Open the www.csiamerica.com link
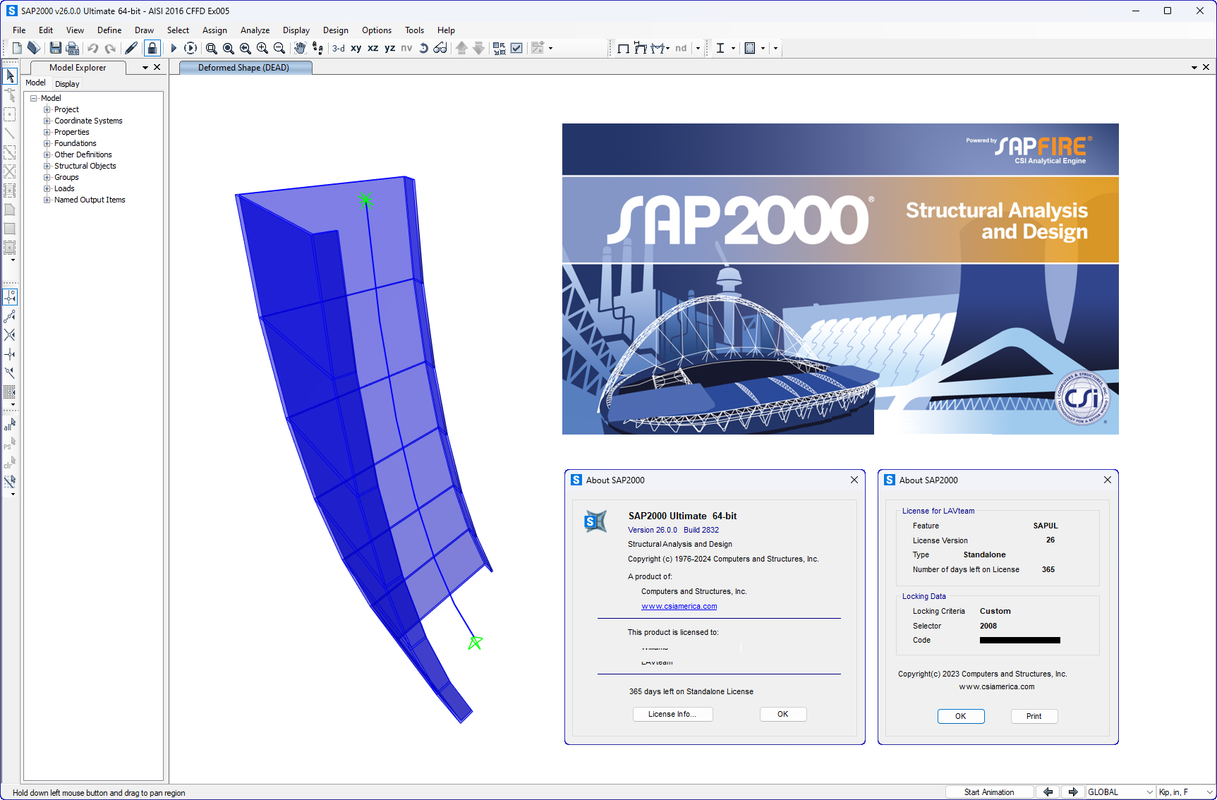Viewport: 1217px width, 800px height. point(679,606)
